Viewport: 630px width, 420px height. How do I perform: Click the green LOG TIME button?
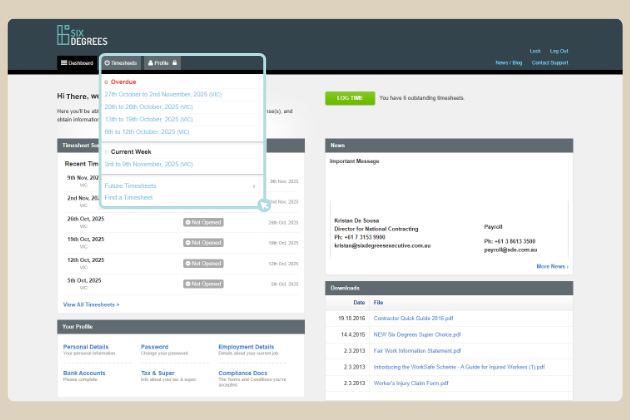(x=350, y=98)
